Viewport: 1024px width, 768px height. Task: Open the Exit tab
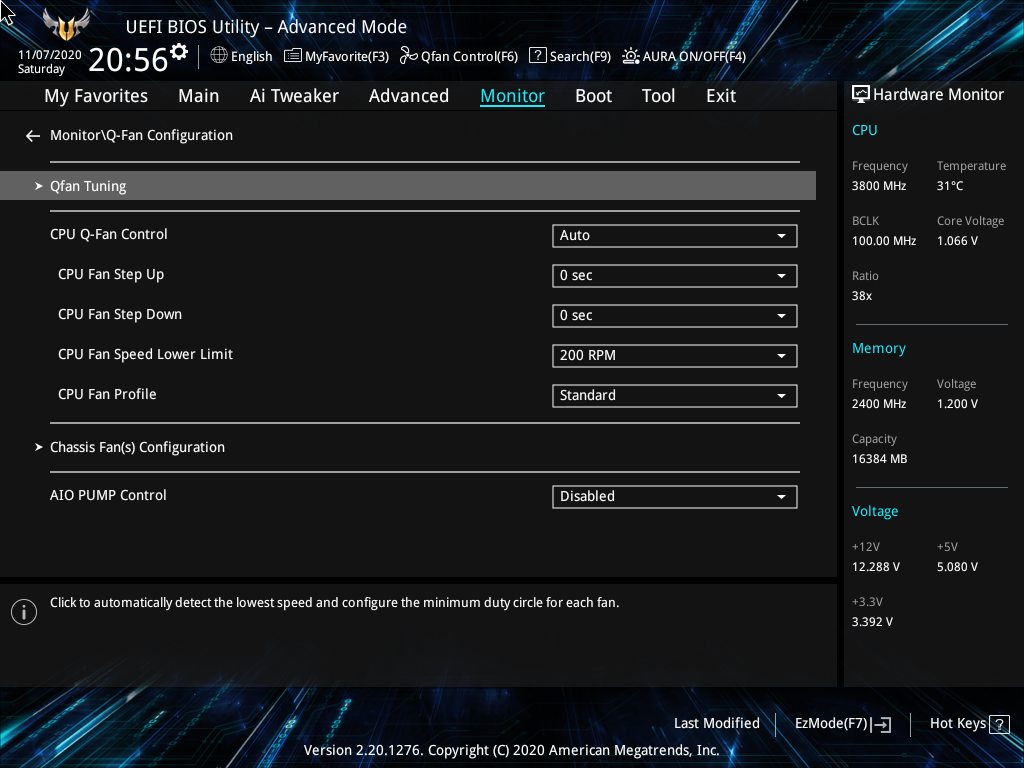pyautogui.click(x=721, y=96)
